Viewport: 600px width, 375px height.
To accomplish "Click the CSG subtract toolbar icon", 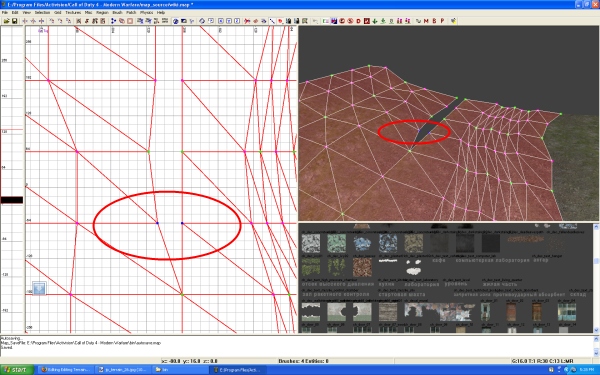I will click(122, 21).
